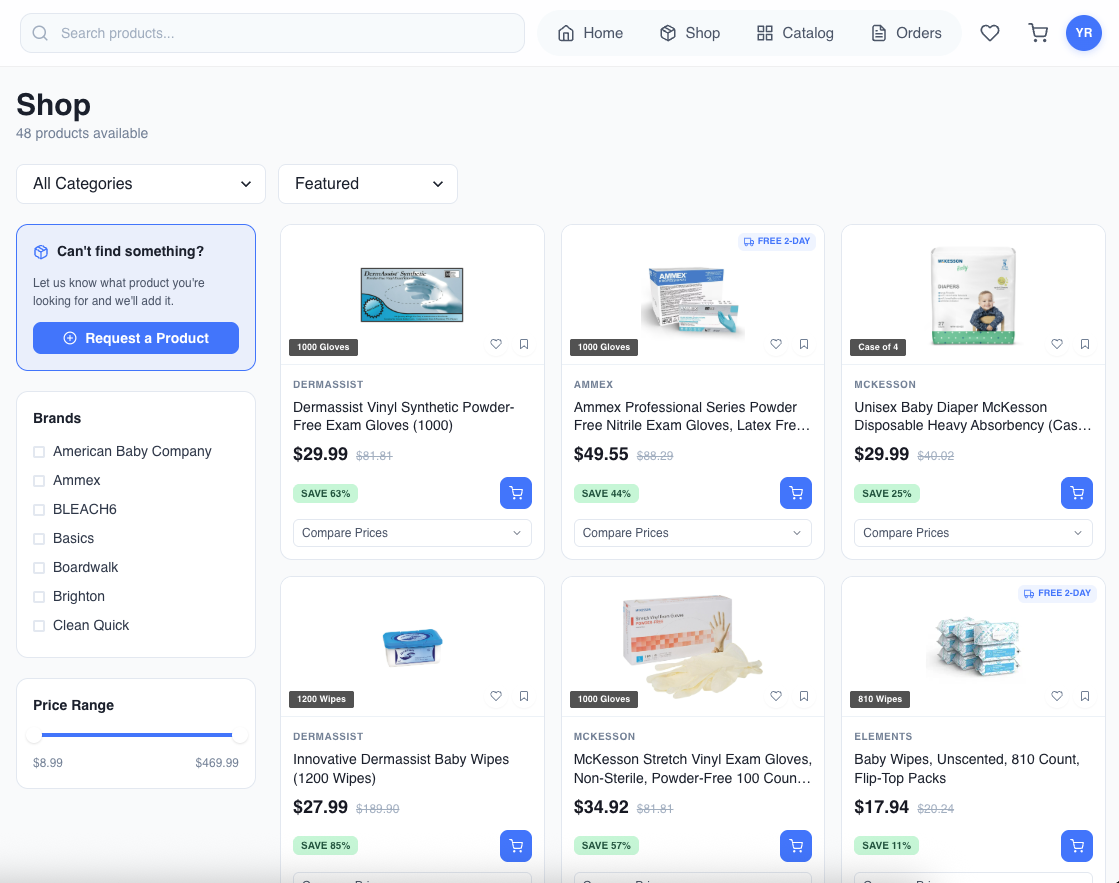Favorite the McKesson Baby Diaper product
Image resolution: width=1119 pixels, height=883 pixels.
point(1057,344)
